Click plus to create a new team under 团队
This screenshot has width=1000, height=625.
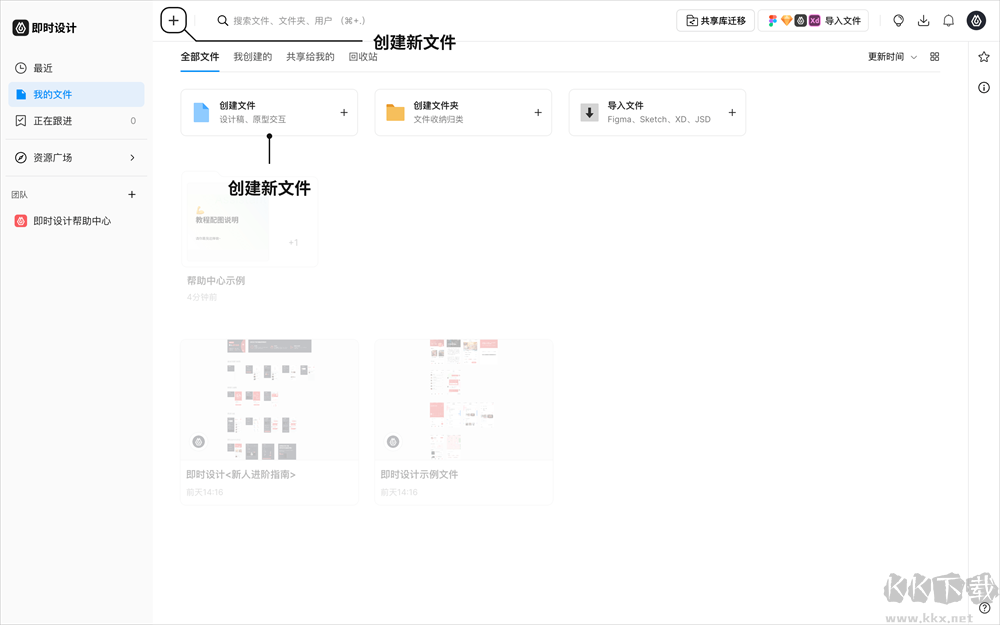131,194
